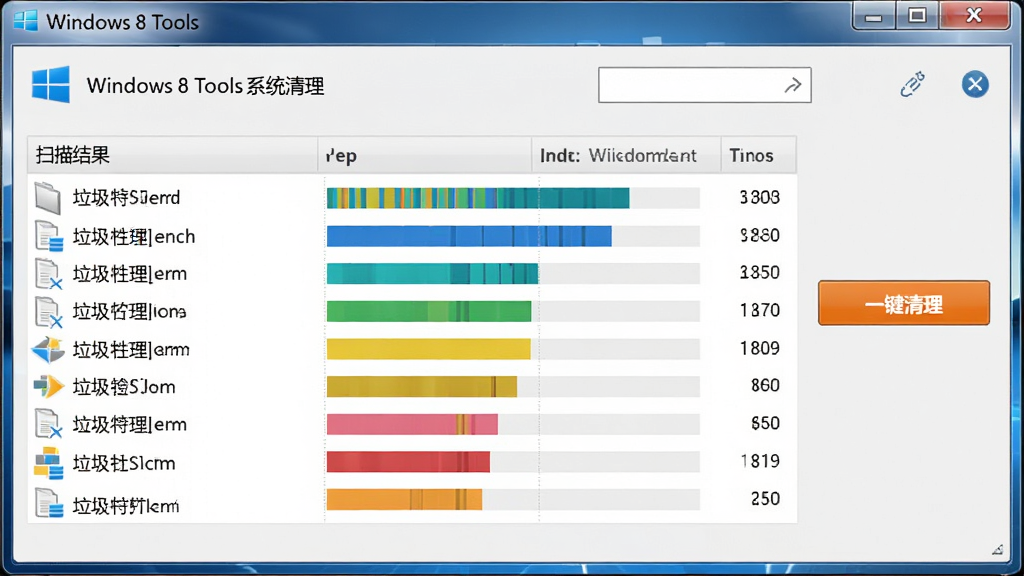The height and width of the screenshot is (576, 1024).
Task: Click the arrow icon in the search box
Action: pyautogui.click(x=793, y=85)
